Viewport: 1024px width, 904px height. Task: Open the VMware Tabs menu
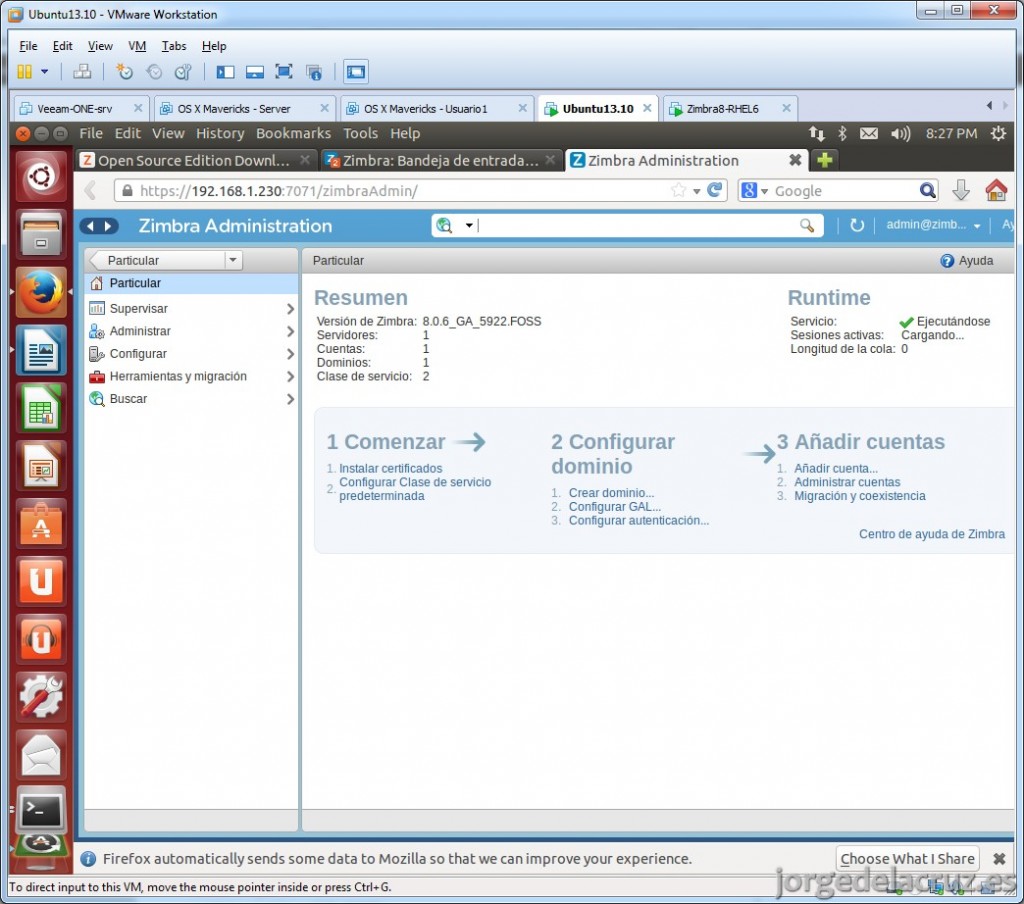click(x=174, y=46)
